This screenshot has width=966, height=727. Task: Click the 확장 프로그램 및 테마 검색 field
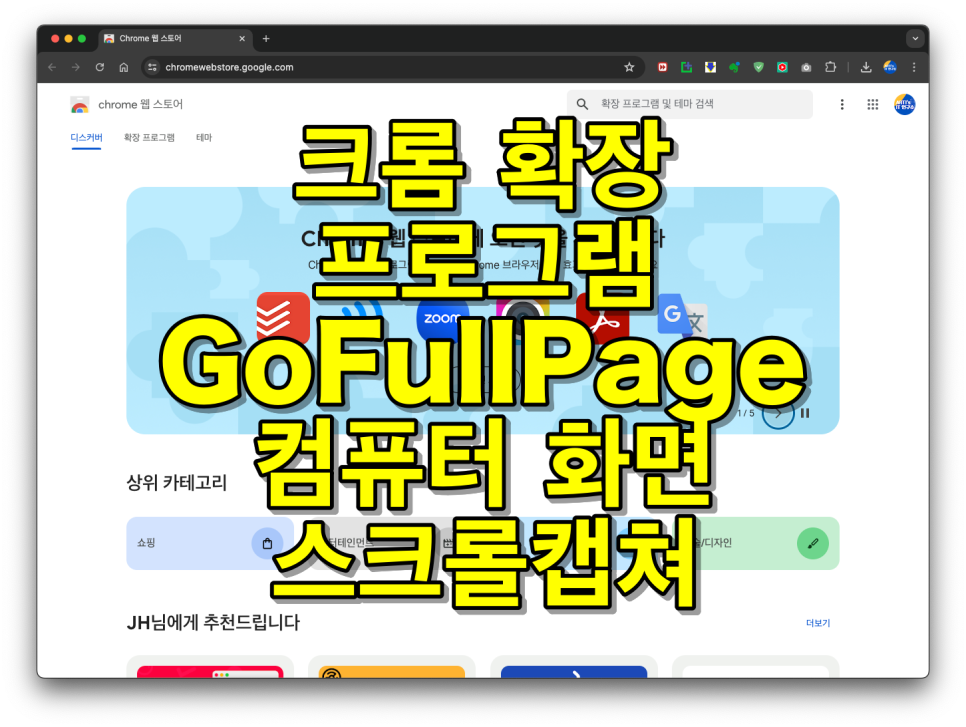689,104
